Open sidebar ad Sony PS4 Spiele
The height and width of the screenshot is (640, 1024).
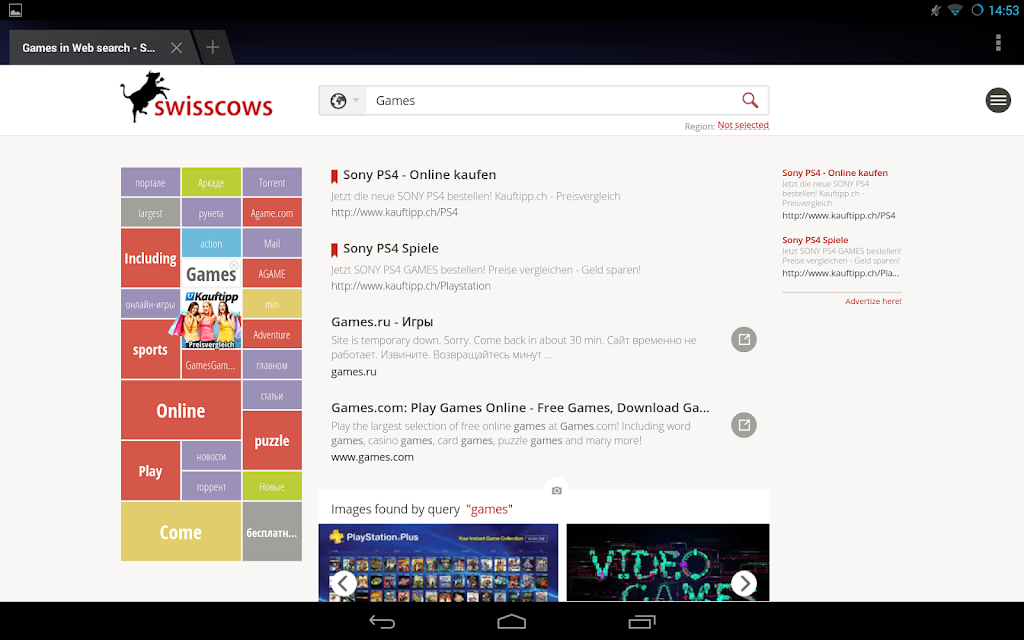coord(815,240)
